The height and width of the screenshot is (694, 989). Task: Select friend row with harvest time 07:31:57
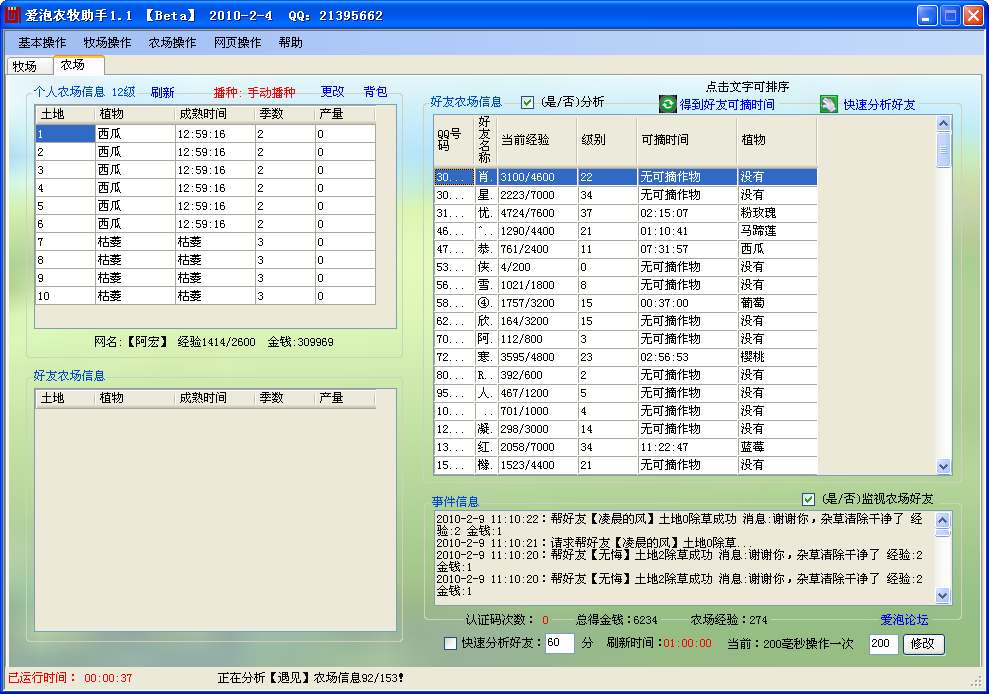[626, 249]
